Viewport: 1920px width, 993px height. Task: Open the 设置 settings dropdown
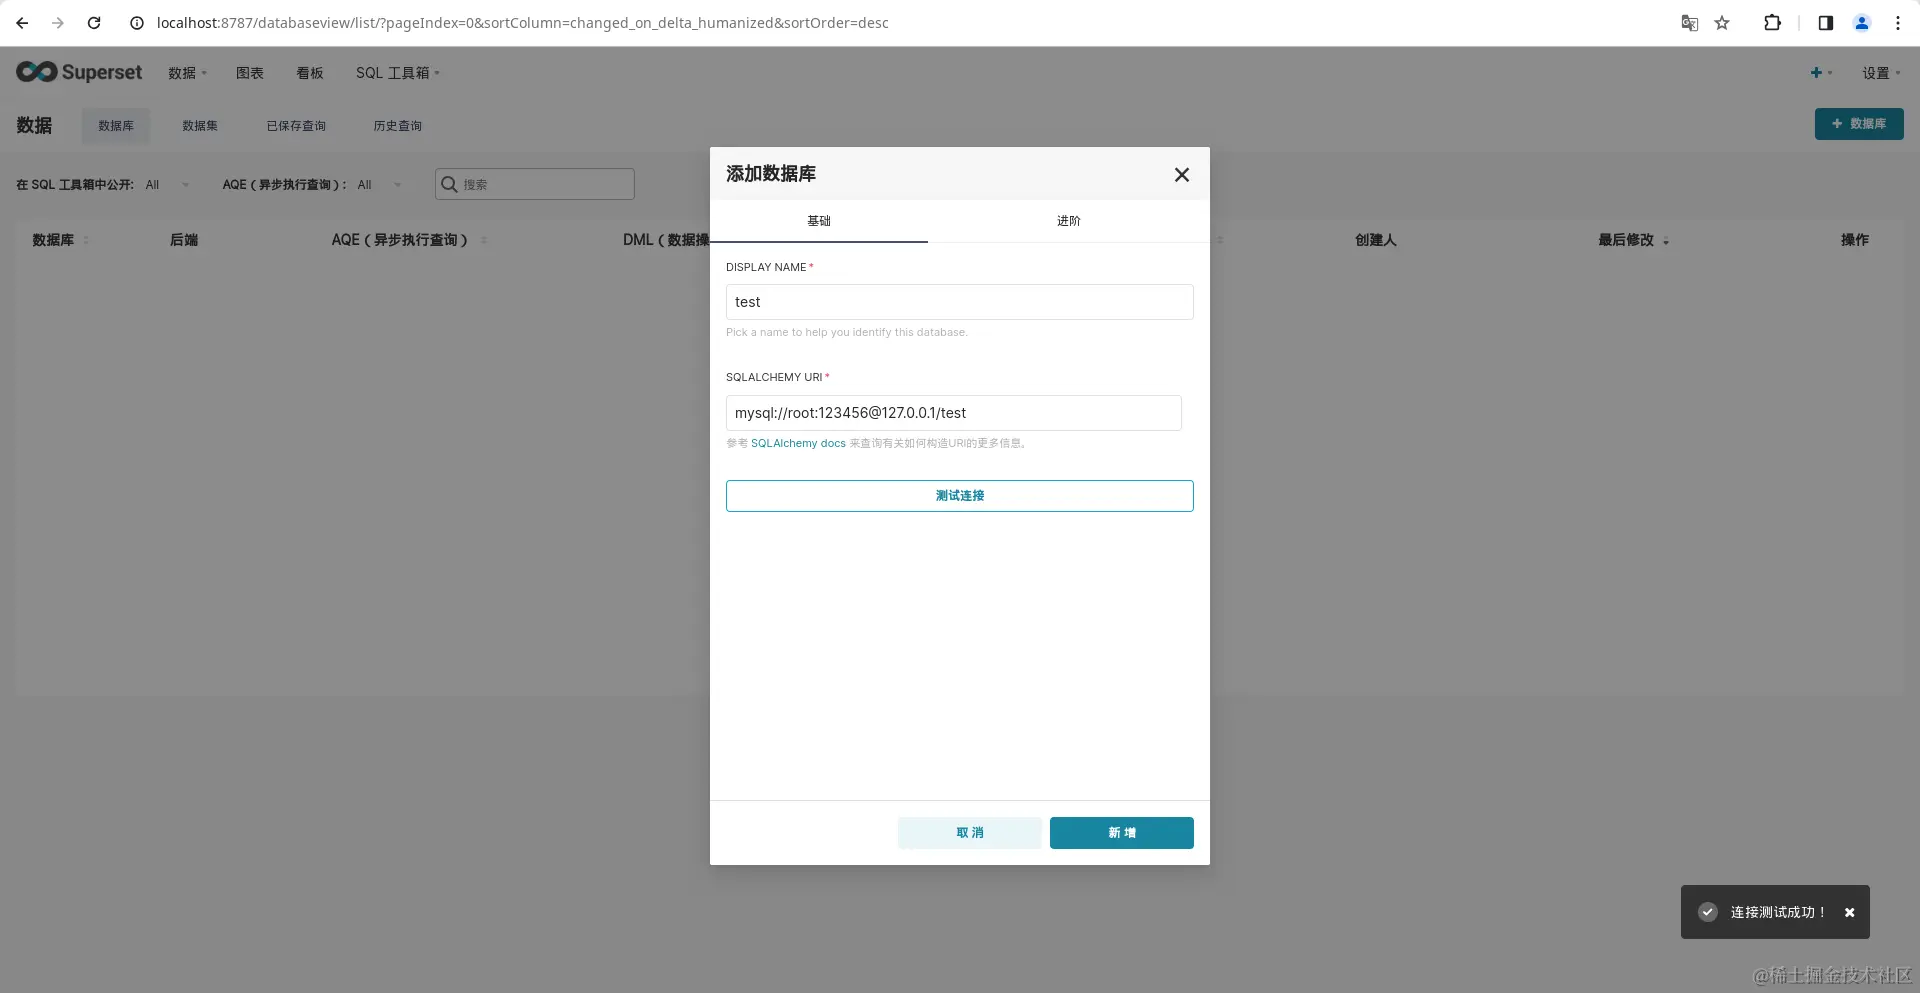click(x=1881, y=73)
